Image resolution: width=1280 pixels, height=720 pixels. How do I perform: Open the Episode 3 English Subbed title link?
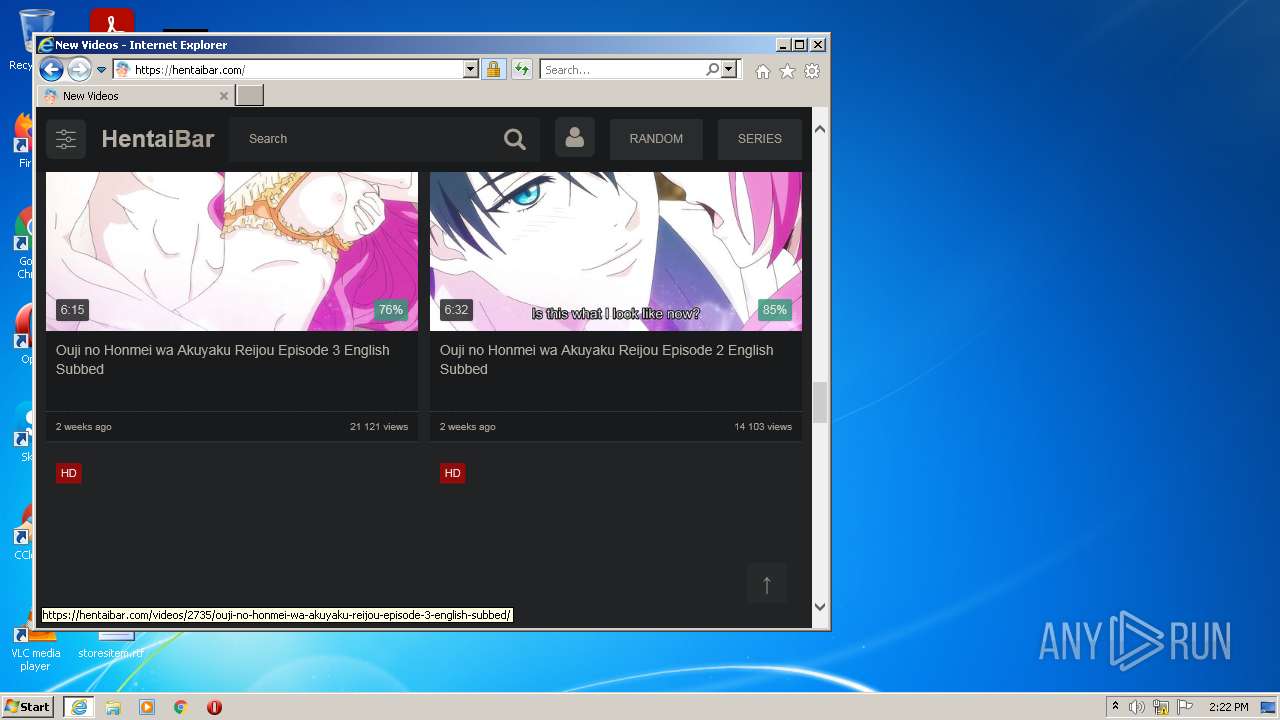[x=223, y=359]
